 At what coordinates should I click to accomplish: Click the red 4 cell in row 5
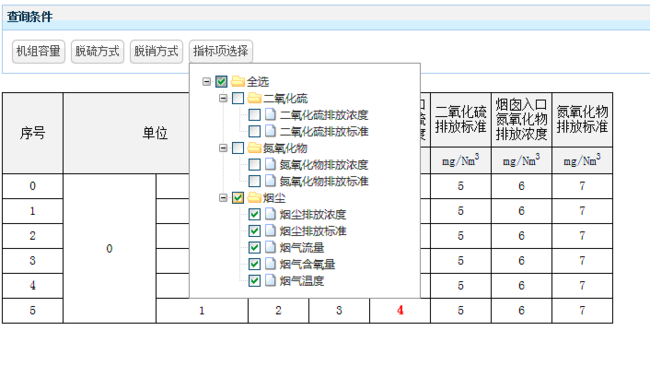(400, 310)
